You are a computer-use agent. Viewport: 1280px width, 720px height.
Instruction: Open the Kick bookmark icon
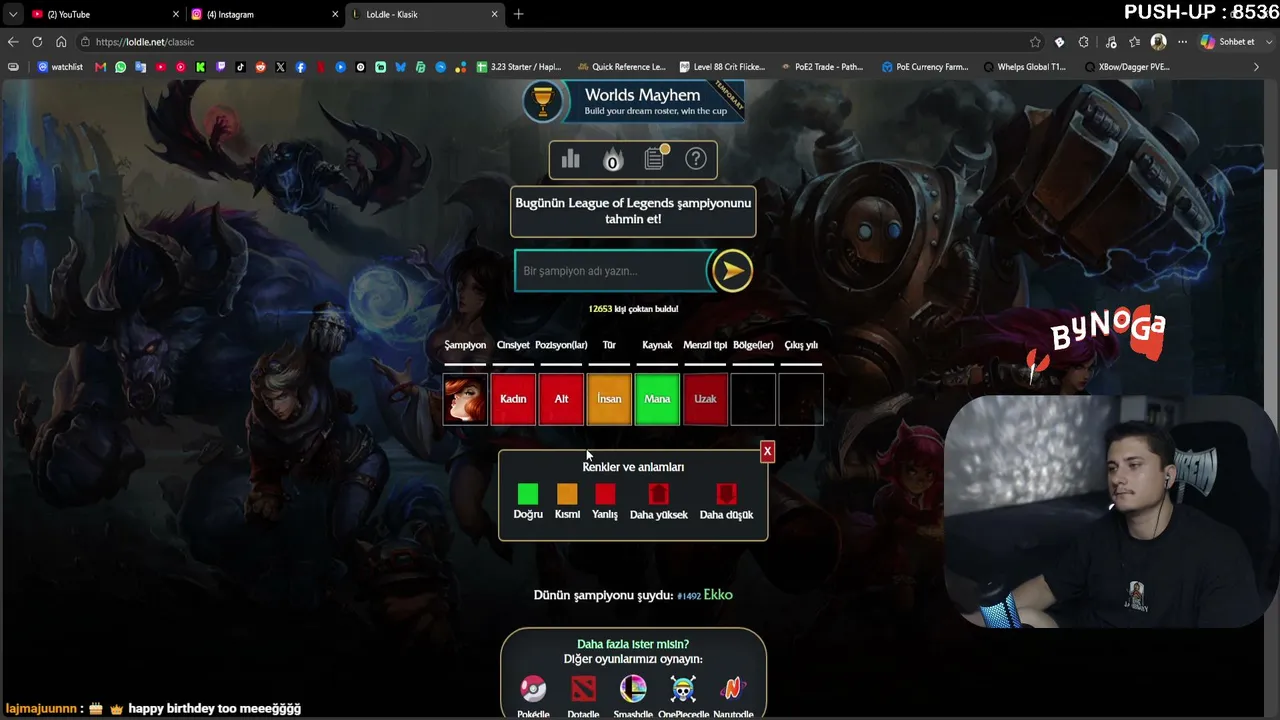click(x=201, y=67)
